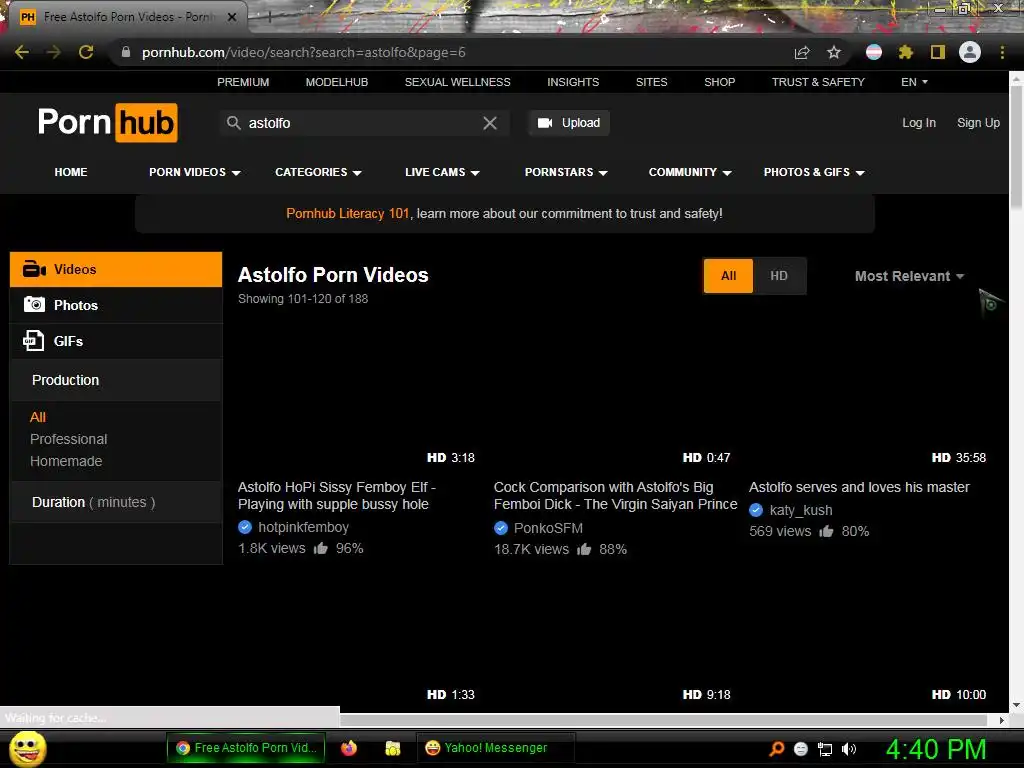Click the browser forward arrow
Image resolution: width=1024 pixels, height=768 pixels.
(54, 52)
